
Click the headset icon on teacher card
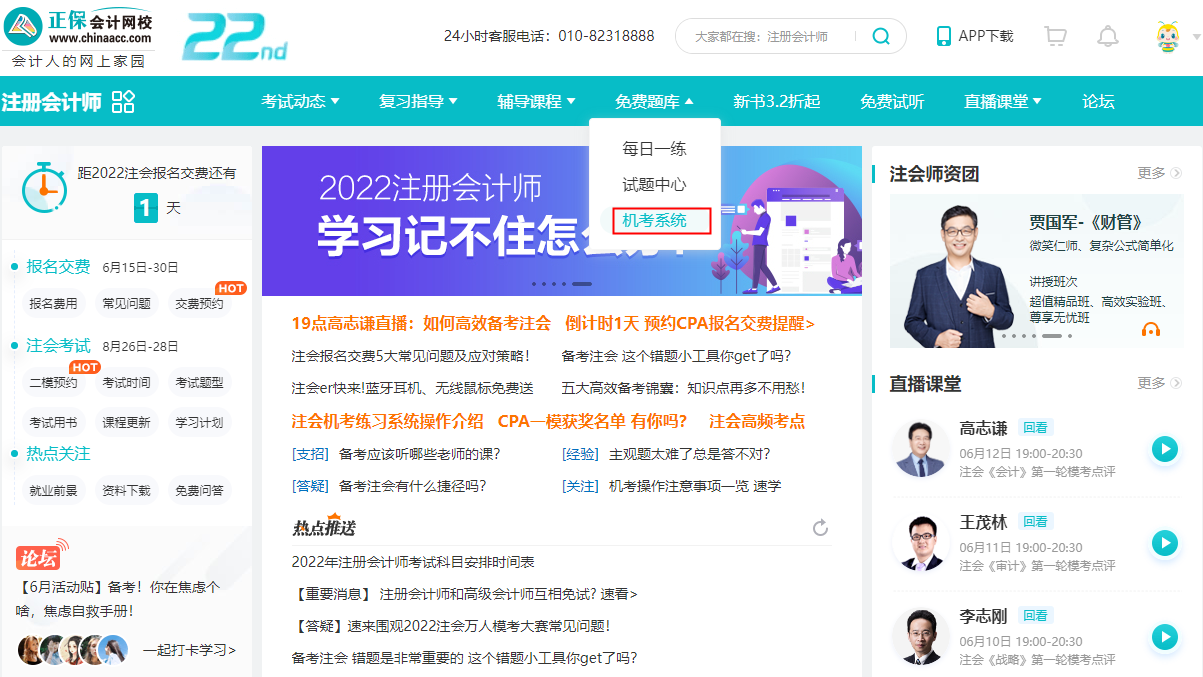click(1151, 329)
